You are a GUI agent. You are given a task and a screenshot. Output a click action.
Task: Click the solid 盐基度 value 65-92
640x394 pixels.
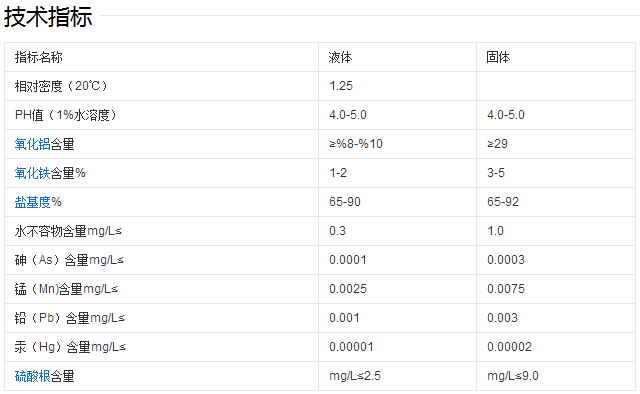click(x=503, y=202)
